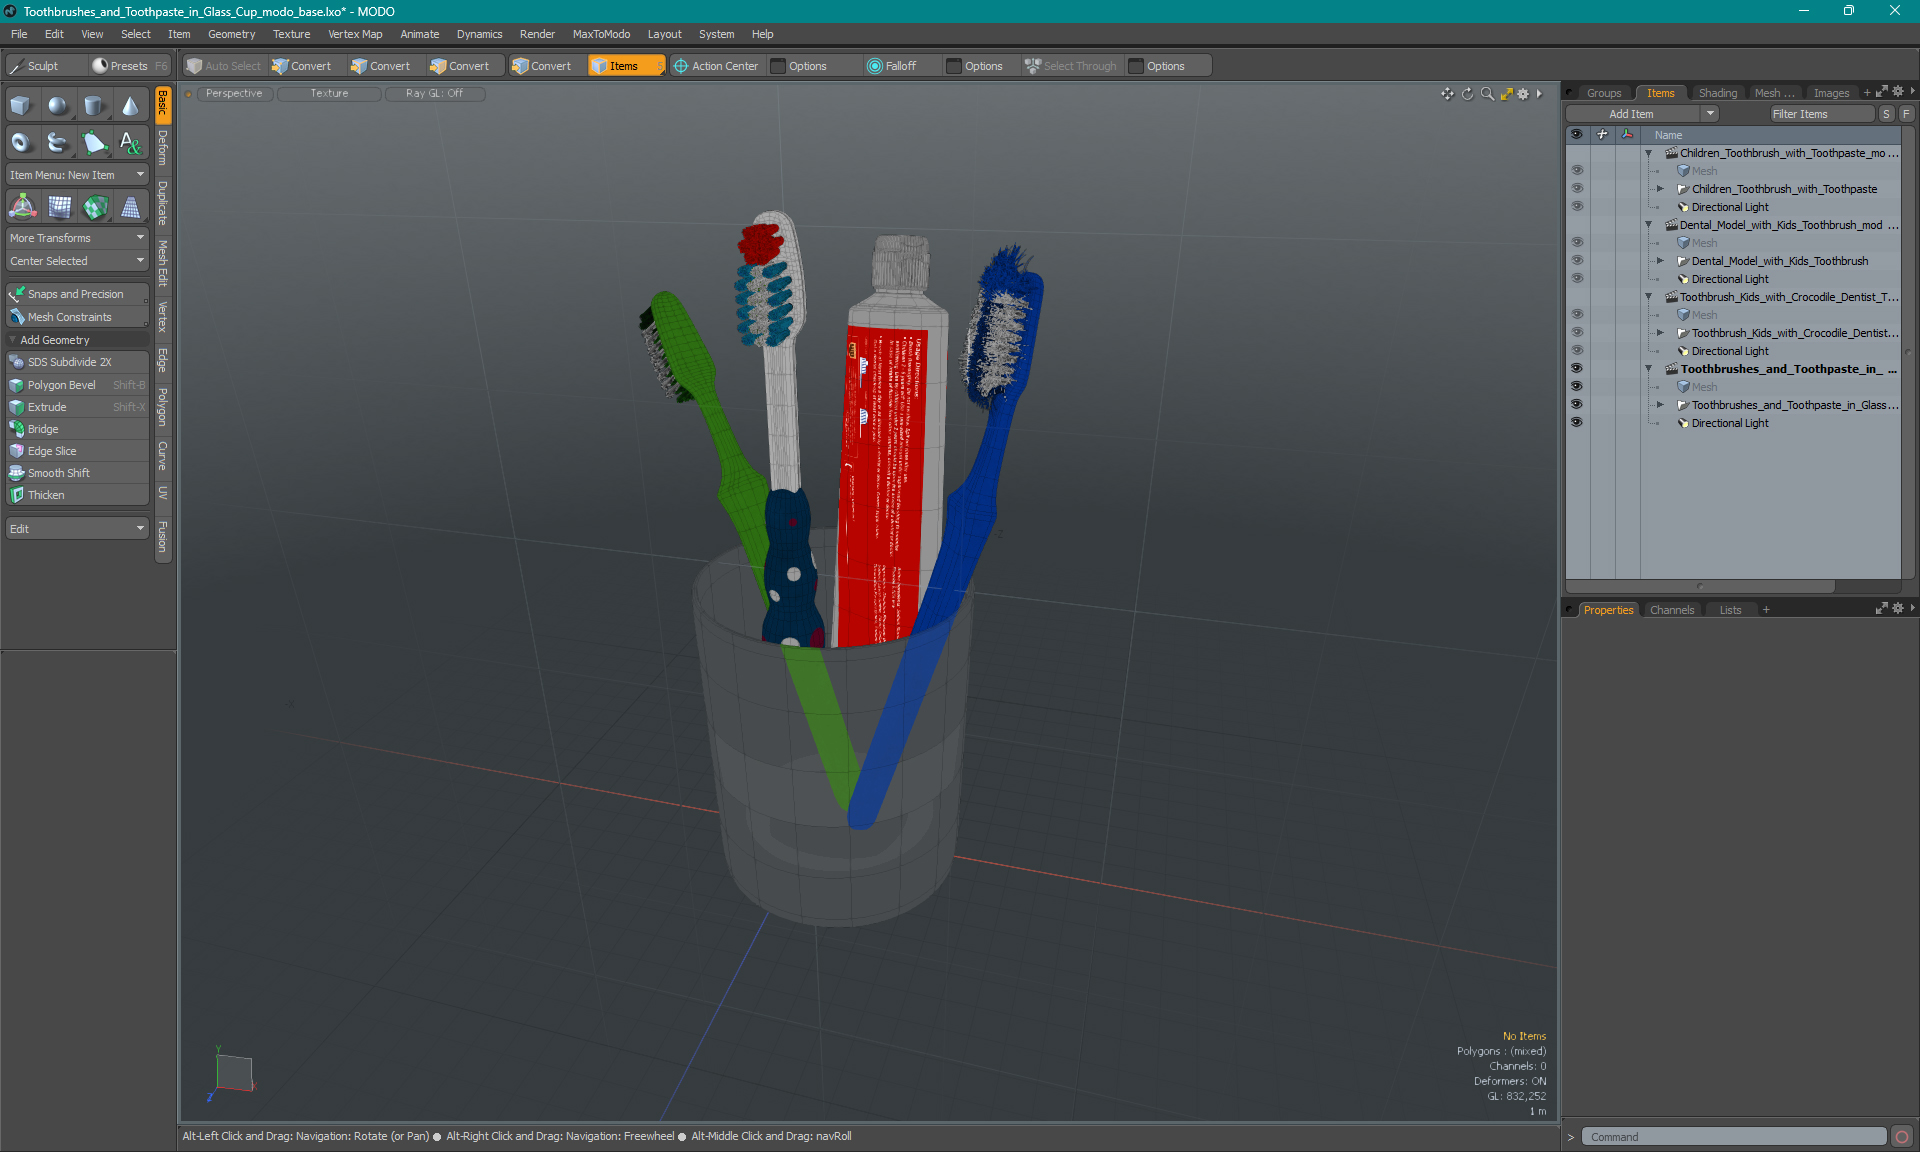Screen dimensions: 1920x1152
Task: Select the Transform gizmo tool
Action: coord(22,207)
